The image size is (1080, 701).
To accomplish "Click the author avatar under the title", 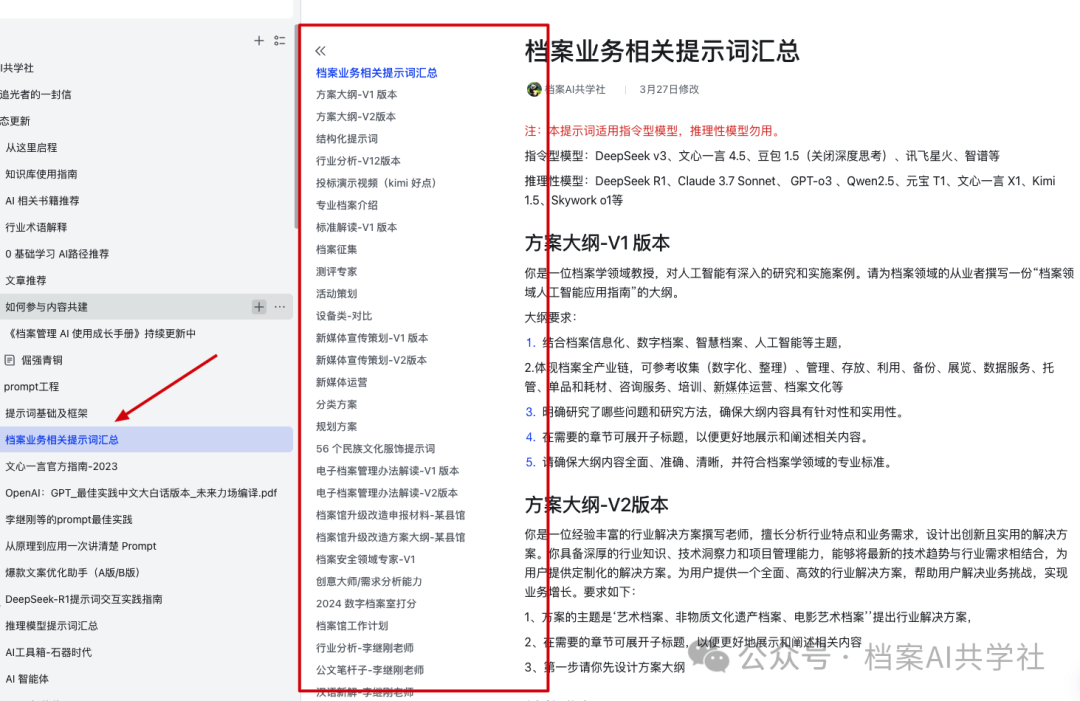I will 533,90.
